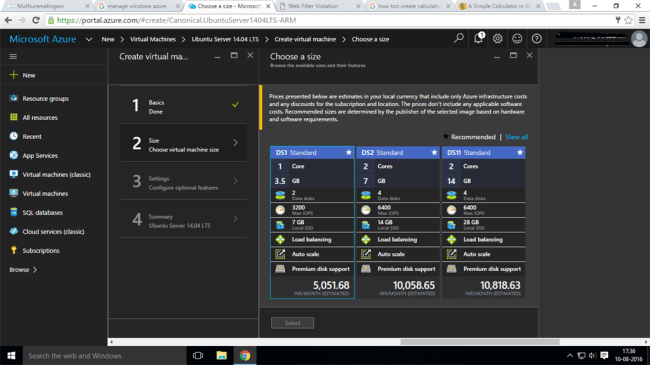Click the Virtual machines (classic) icon
The image size is (650, 365).
point(14,174)
